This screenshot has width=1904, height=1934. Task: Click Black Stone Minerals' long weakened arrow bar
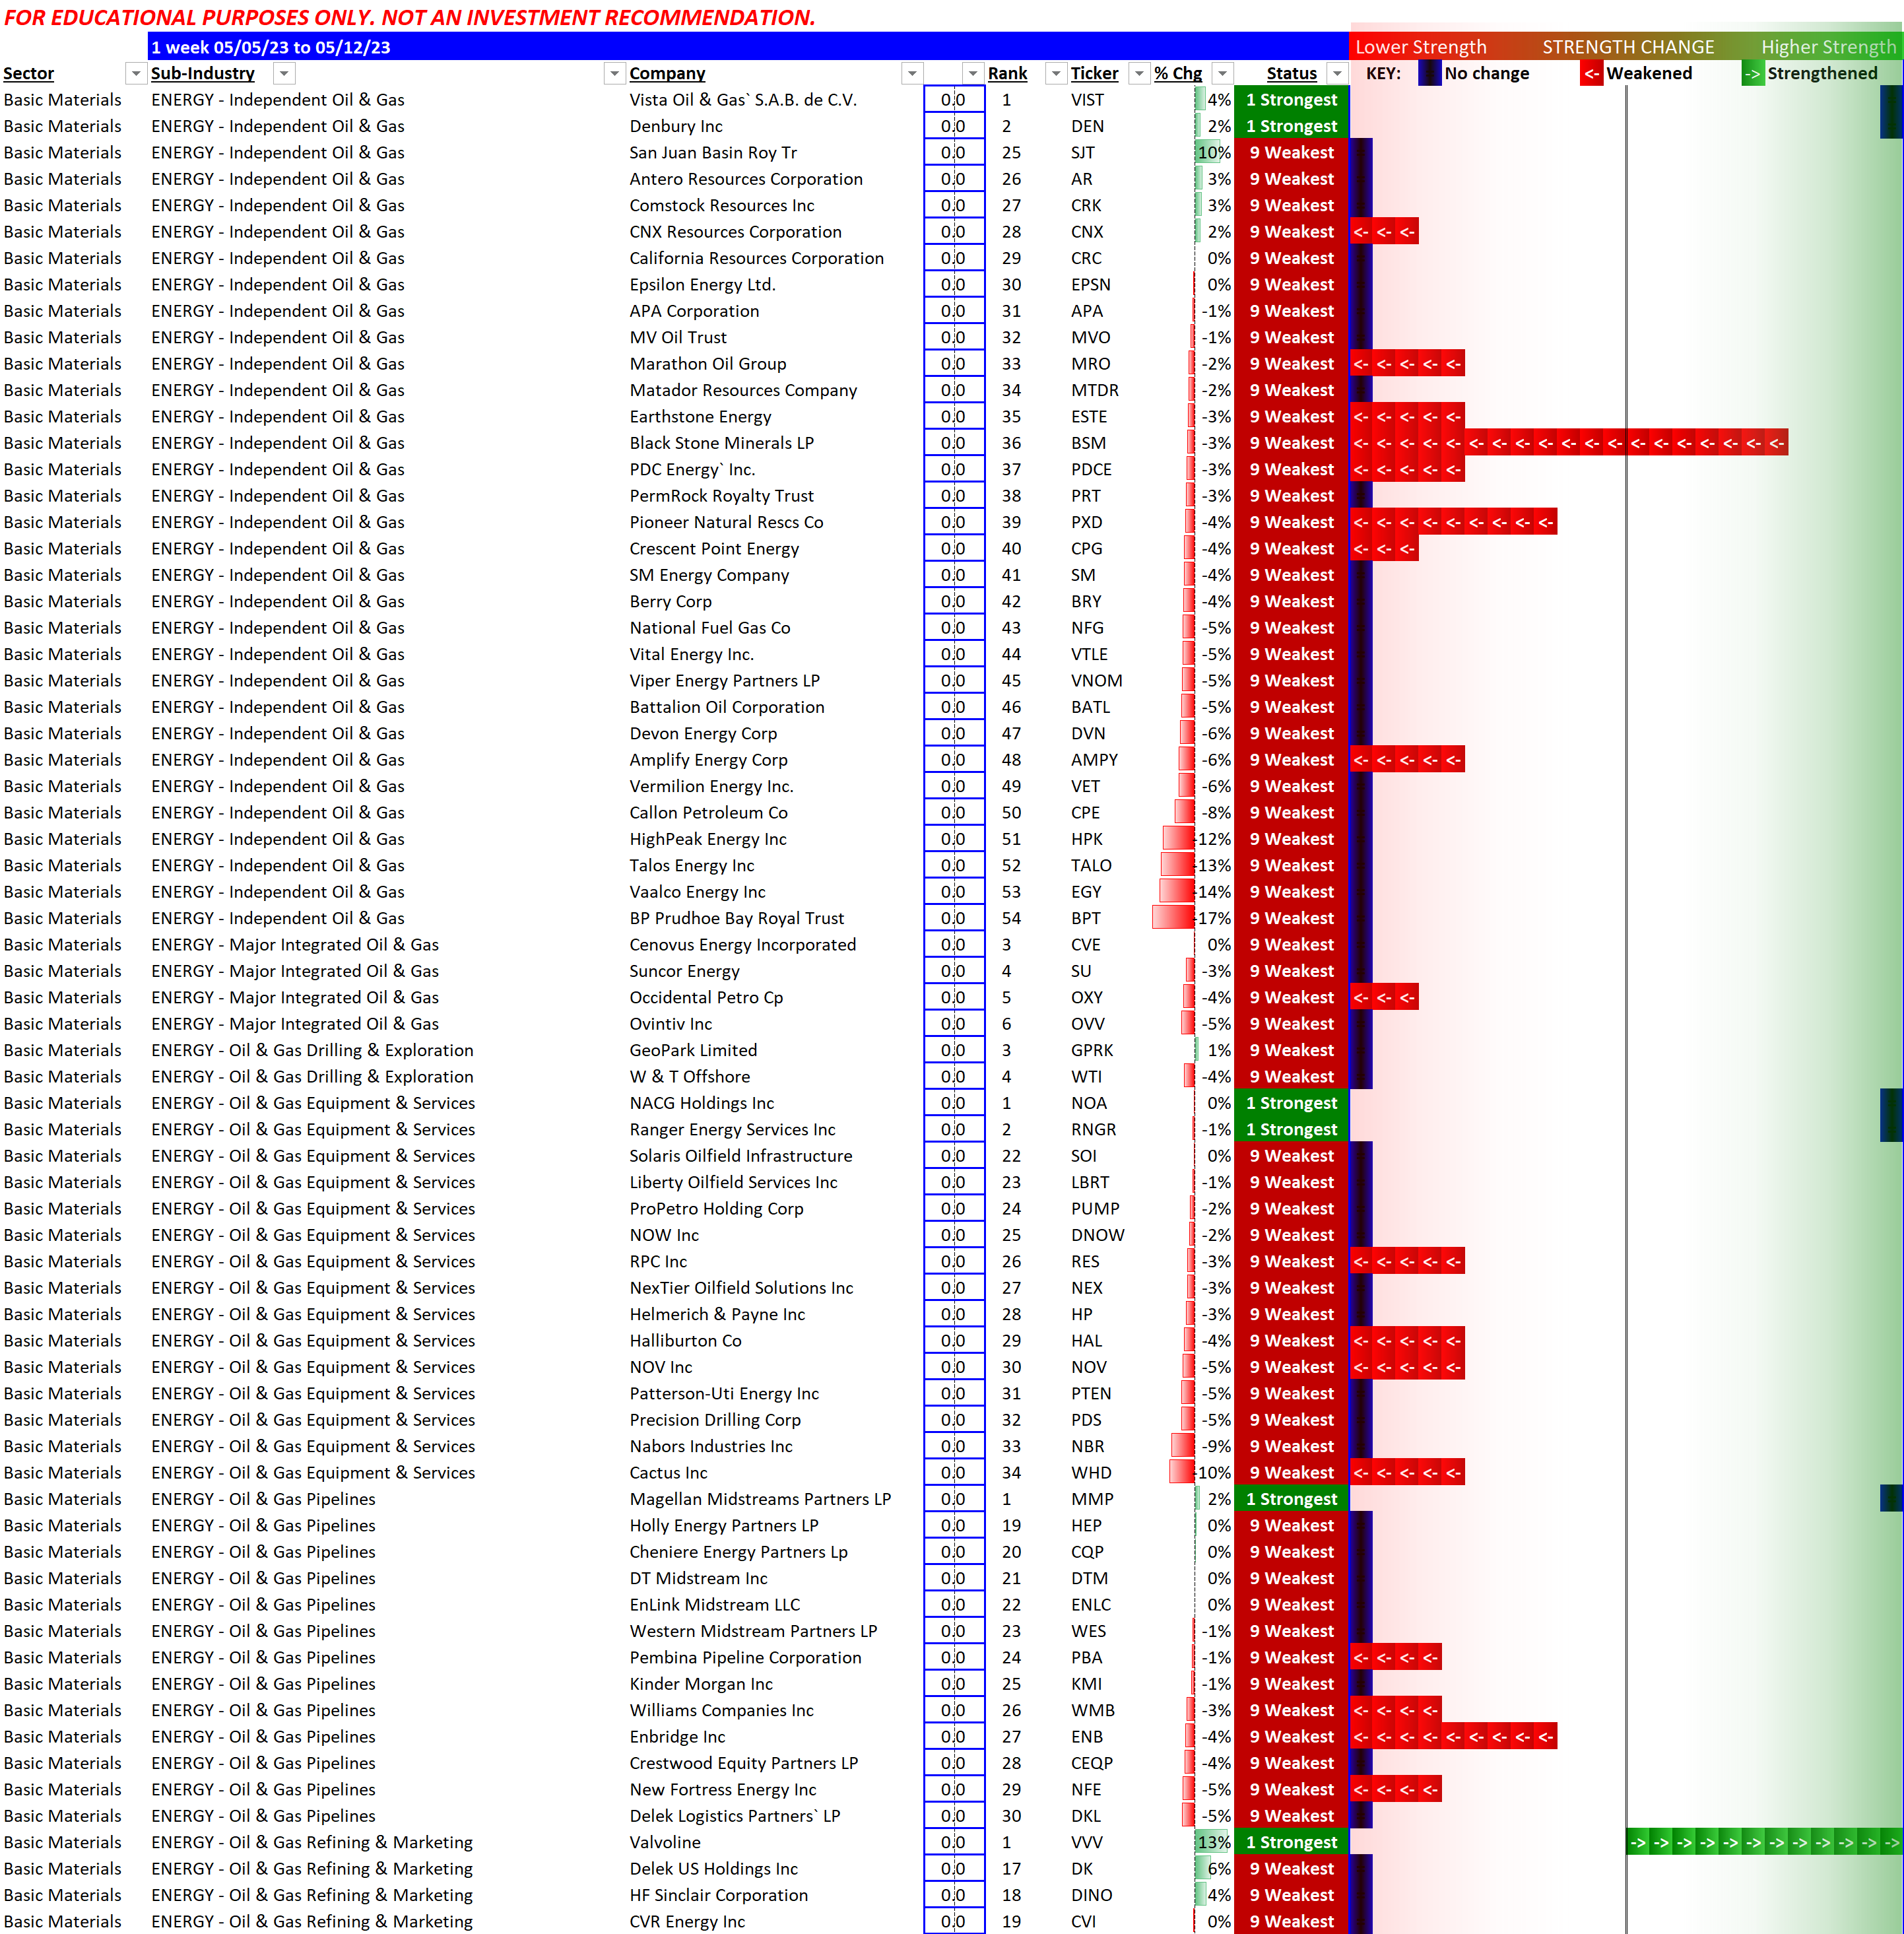pyautogui.click(x=1568, y=443)
